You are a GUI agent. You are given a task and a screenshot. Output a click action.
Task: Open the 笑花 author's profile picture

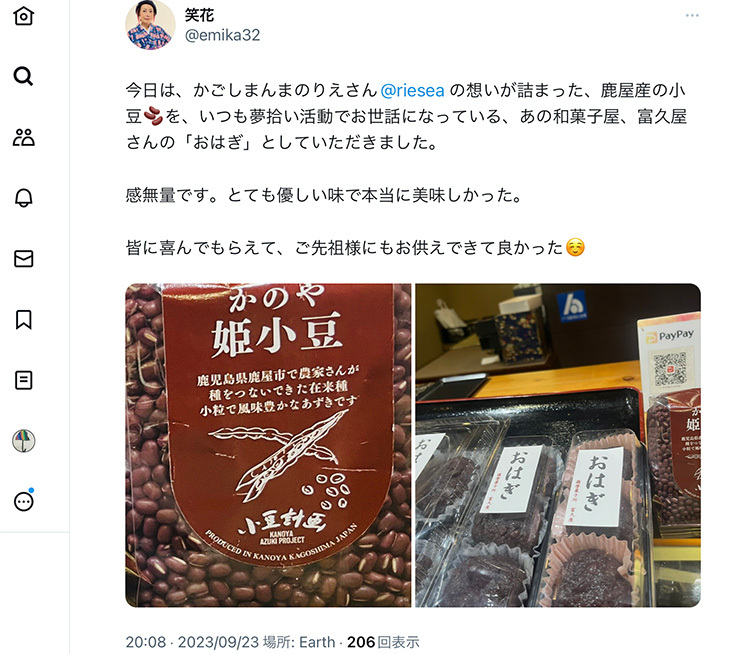(150, 24)
